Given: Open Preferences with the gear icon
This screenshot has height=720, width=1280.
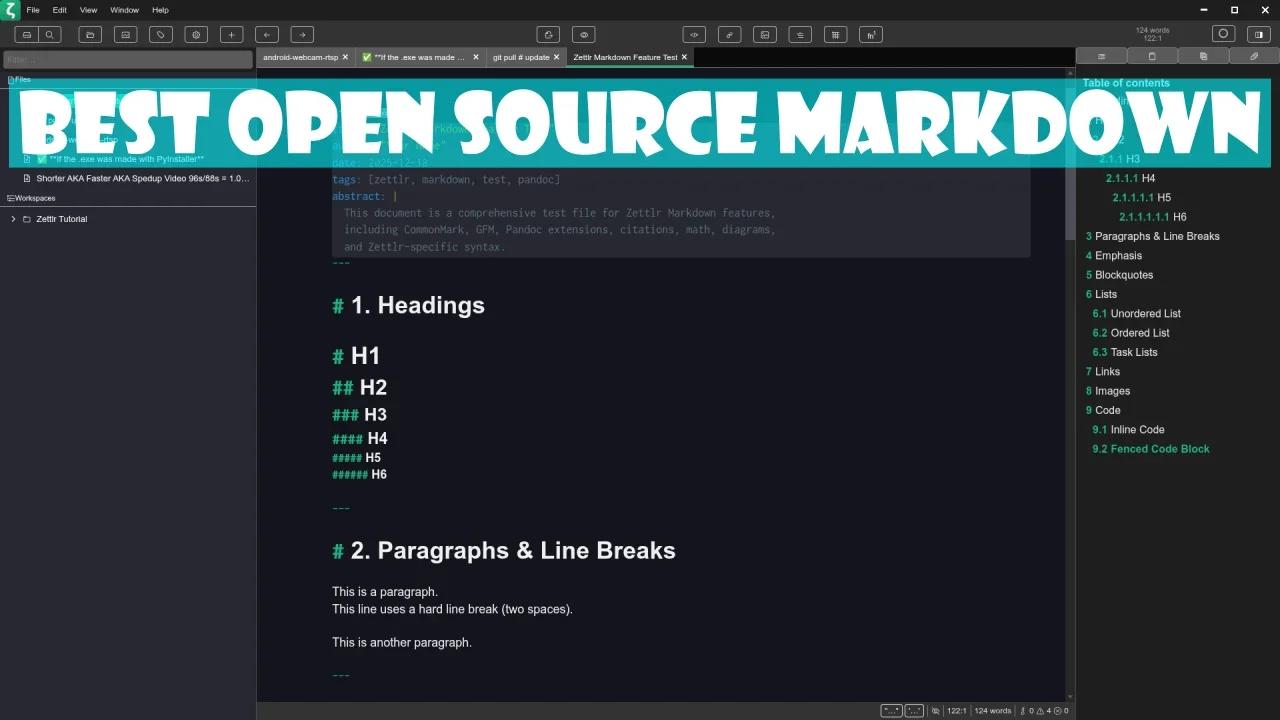Looking at the screenshot, I should pyautogui.click(x=196, y=34).
